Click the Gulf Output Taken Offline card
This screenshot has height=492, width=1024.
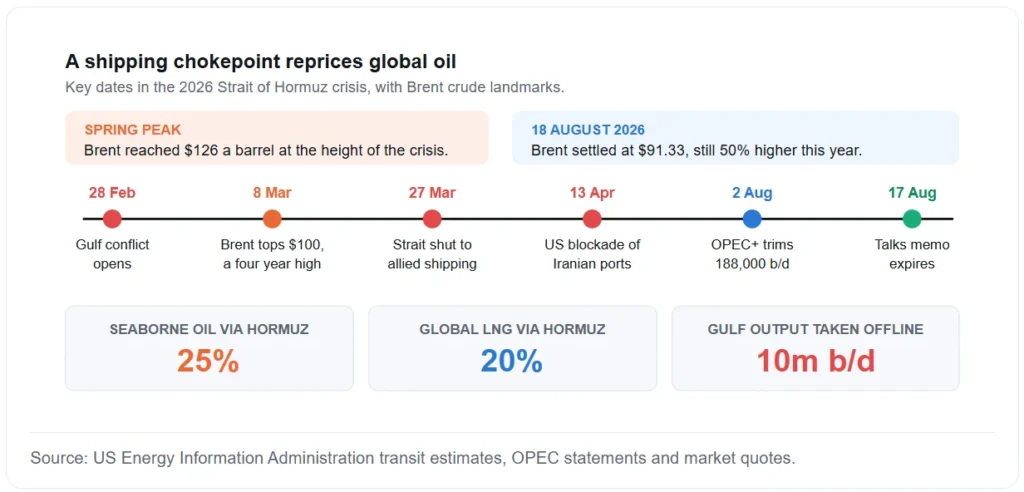[816, 348]
